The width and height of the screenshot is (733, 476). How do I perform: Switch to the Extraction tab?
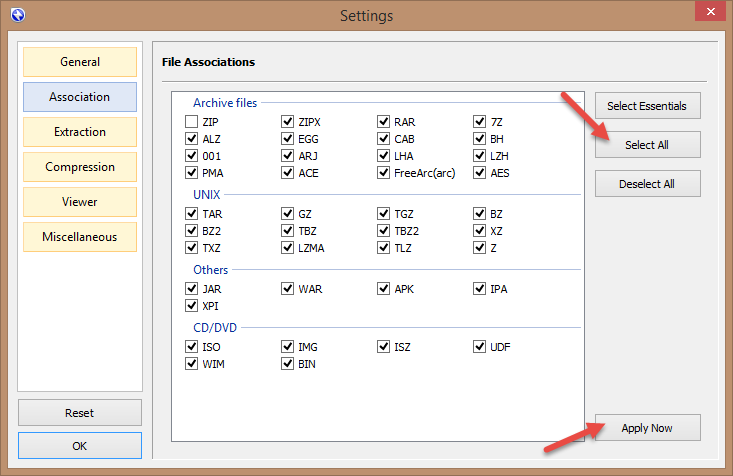coord(80,132)
